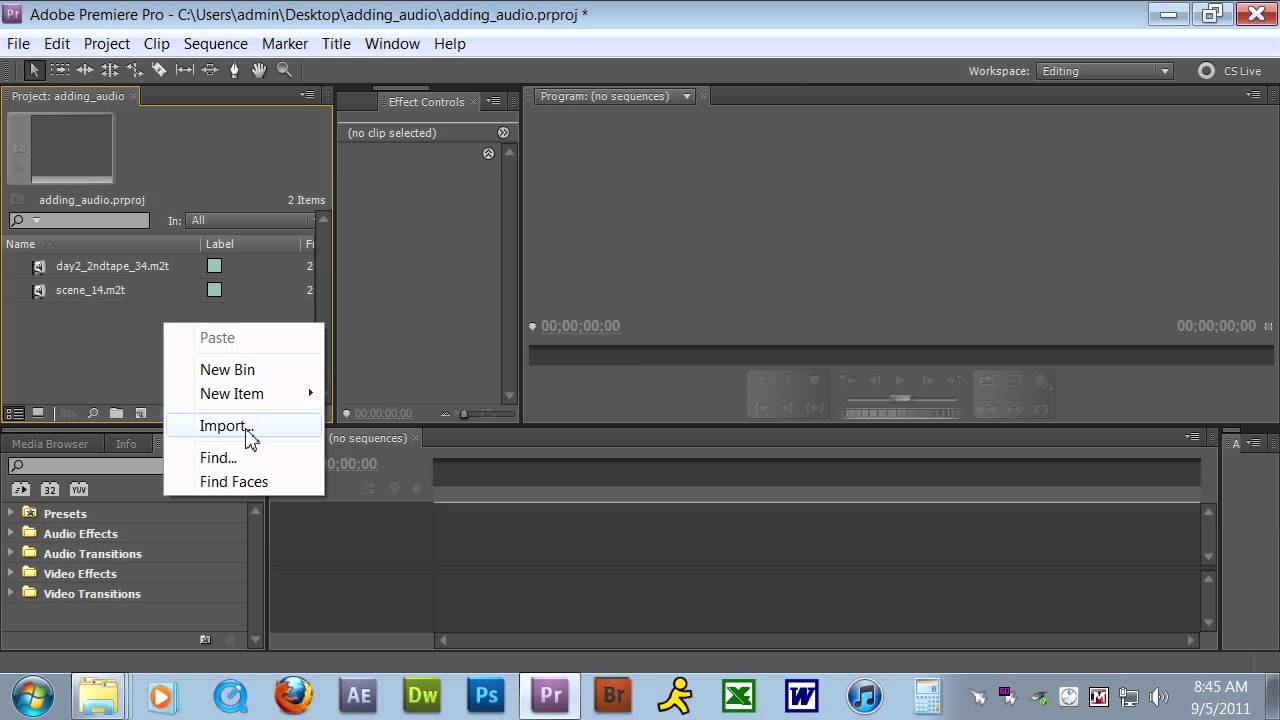The width and height of the screenshot is (1280, 720).
Task: Open Firefox from the taskbar
Action: pyautogui.click(x=294, y=696)
